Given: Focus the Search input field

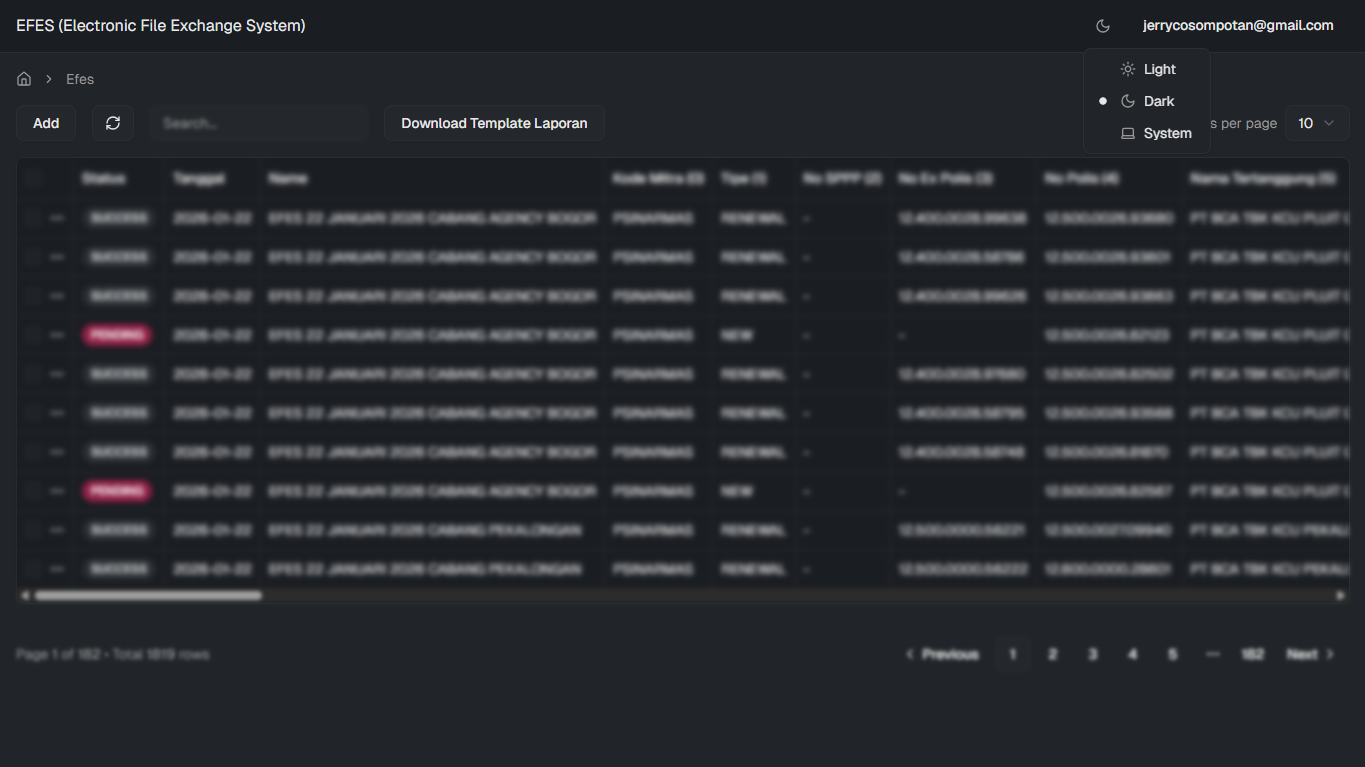Looking at the screenshot, I should (260, 123).
